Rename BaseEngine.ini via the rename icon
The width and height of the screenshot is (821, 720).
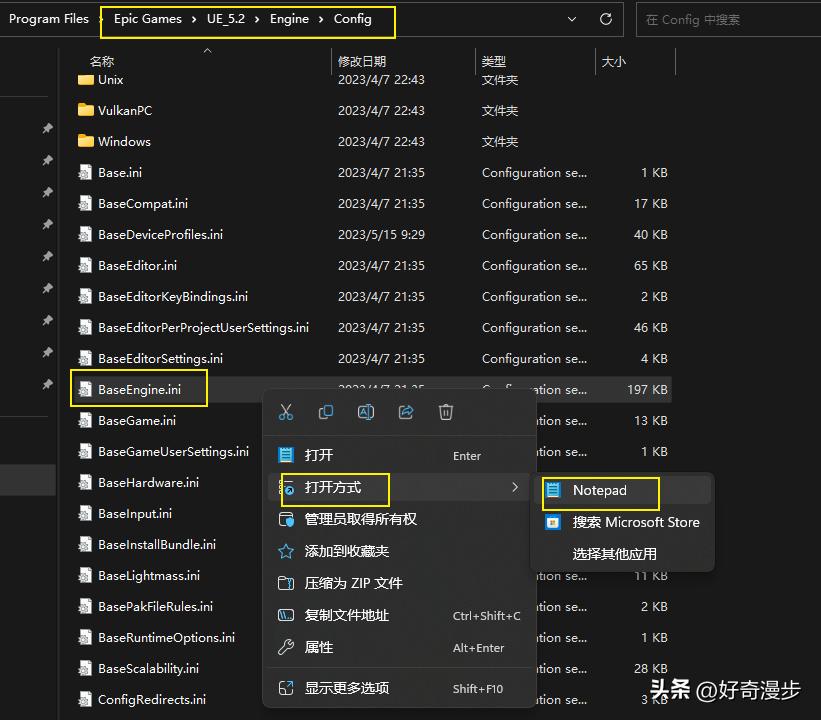coord(366,411)
